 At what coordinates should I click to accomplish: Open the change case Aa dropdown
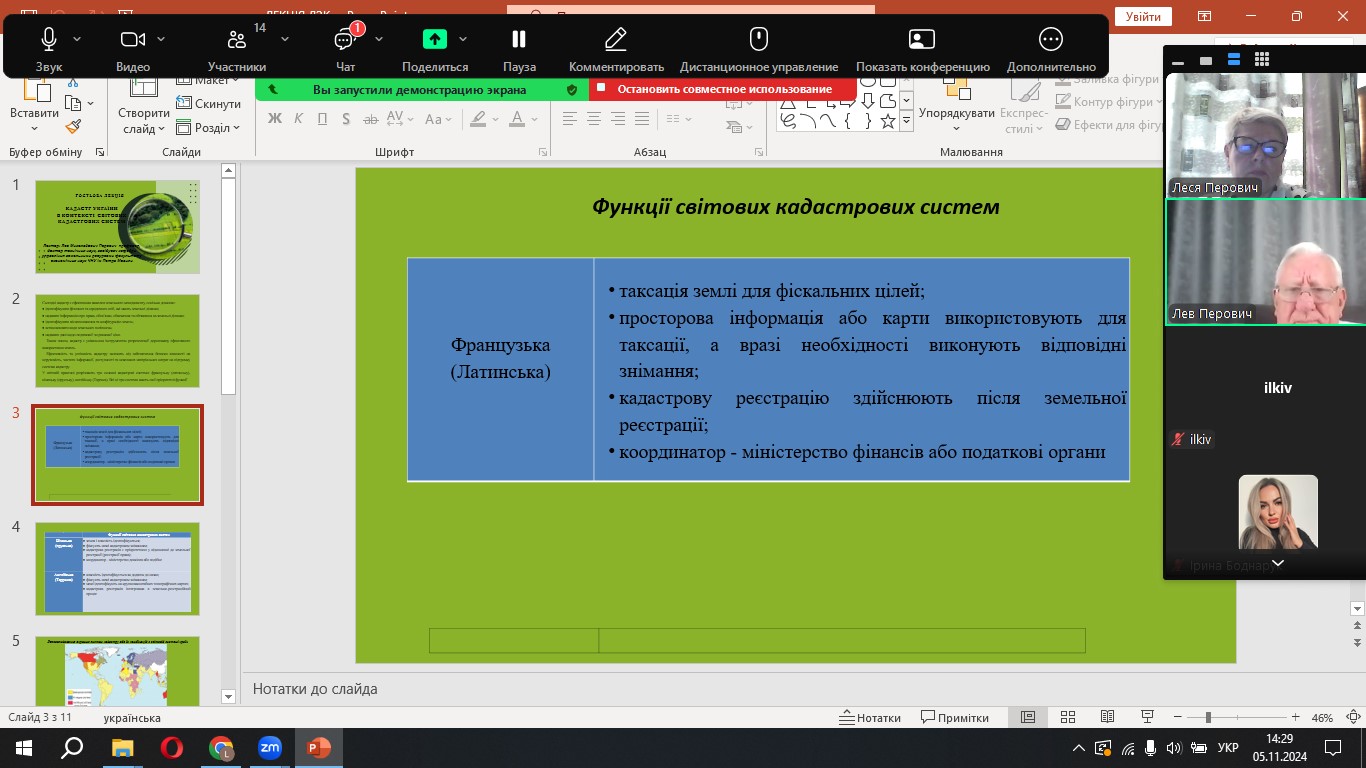tap(437, 119)
